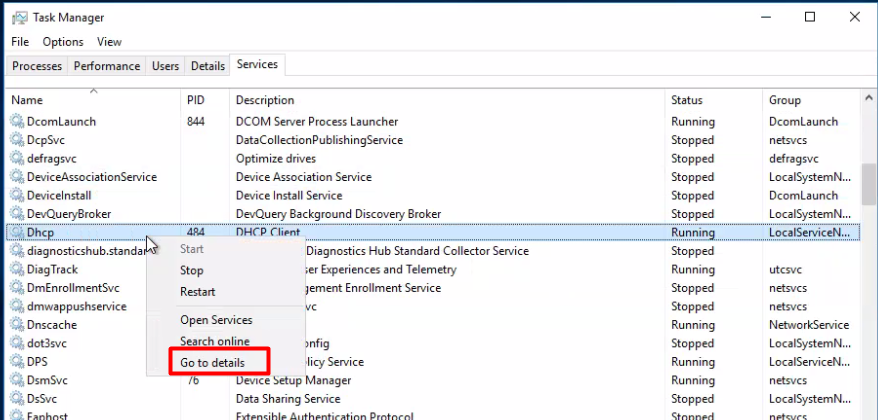Select the DmEnrollmentSvc service name
The height and width of the screenshot is (420, 878).
(x=73, y=288)
